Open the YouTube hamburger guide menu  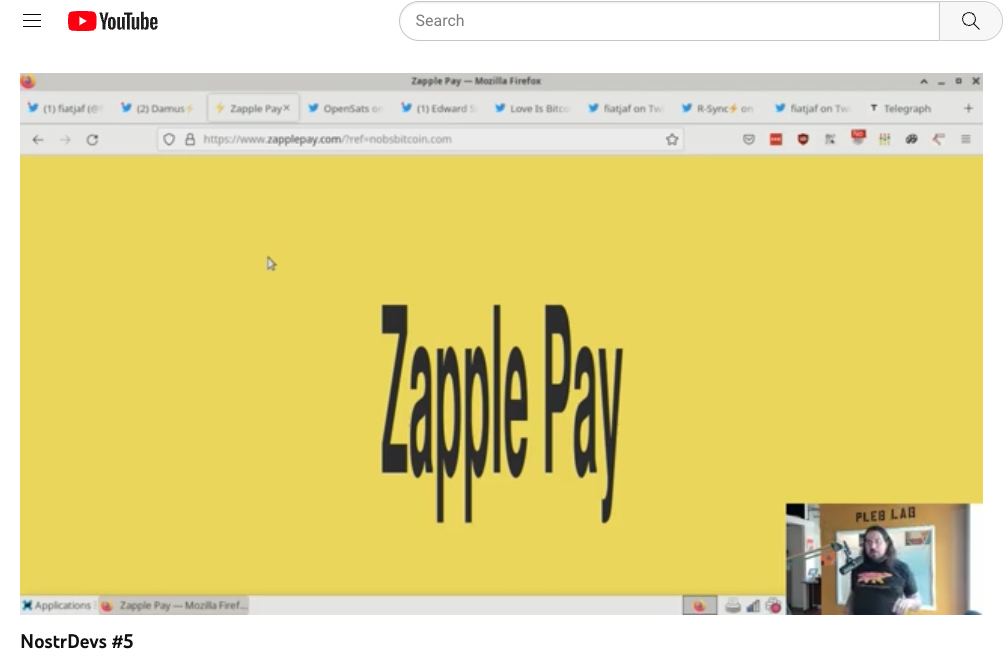[32, 21]
